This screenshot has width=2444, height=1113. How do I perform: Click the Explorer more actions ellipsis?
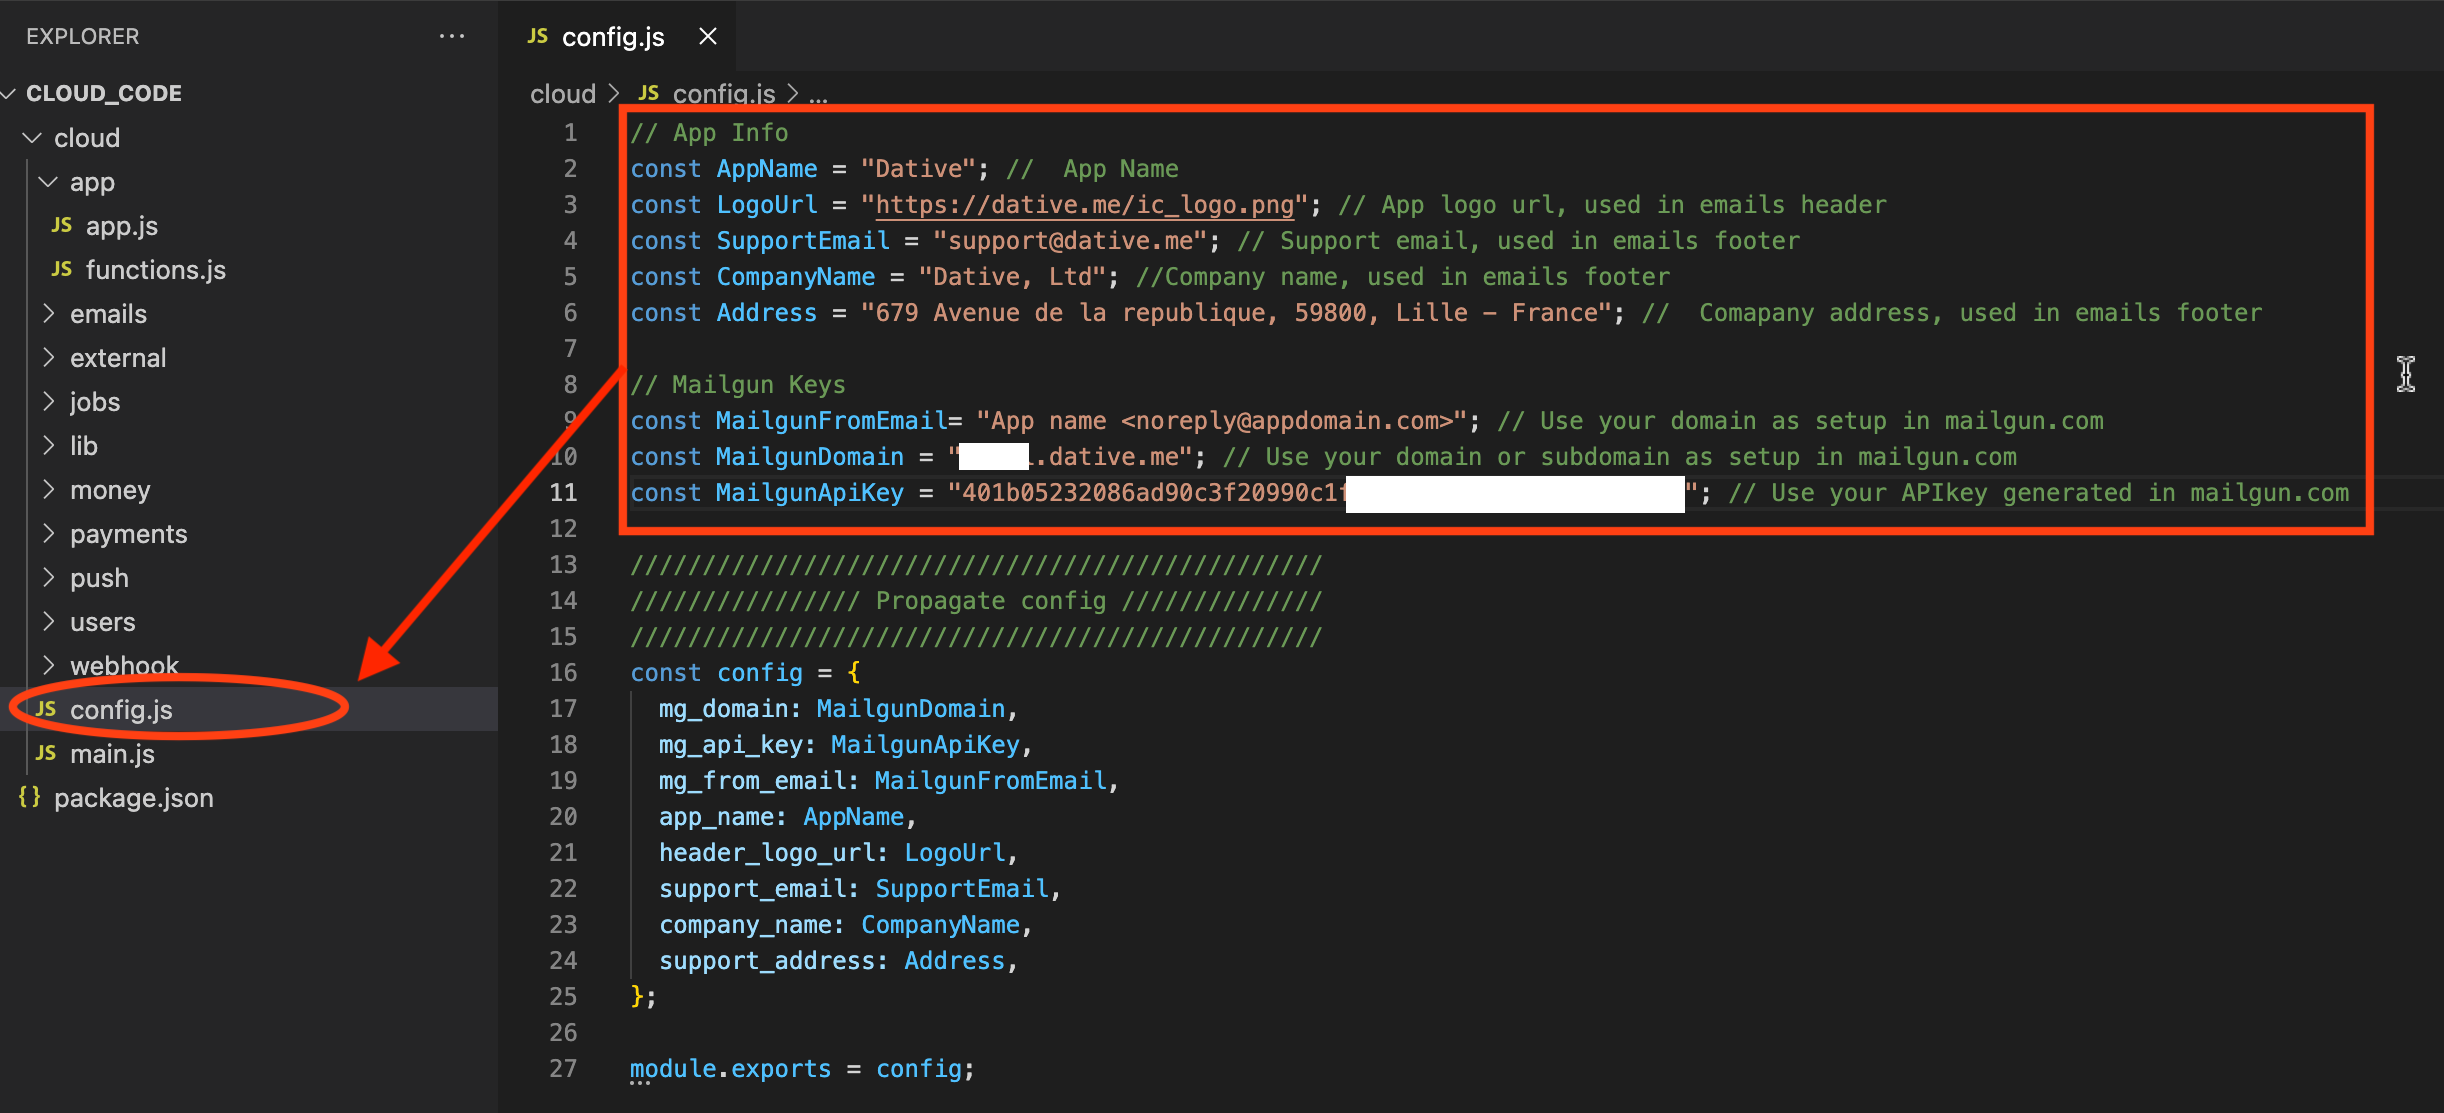pos(452,36)
